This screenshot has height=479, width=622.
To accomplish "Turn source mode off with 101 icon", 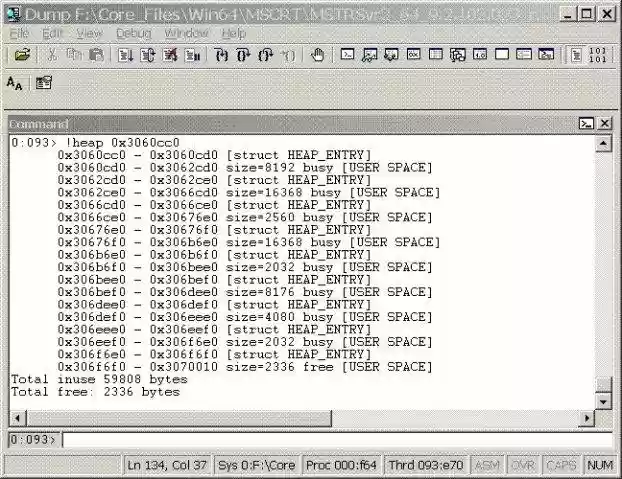I will [x=597, y=55].
